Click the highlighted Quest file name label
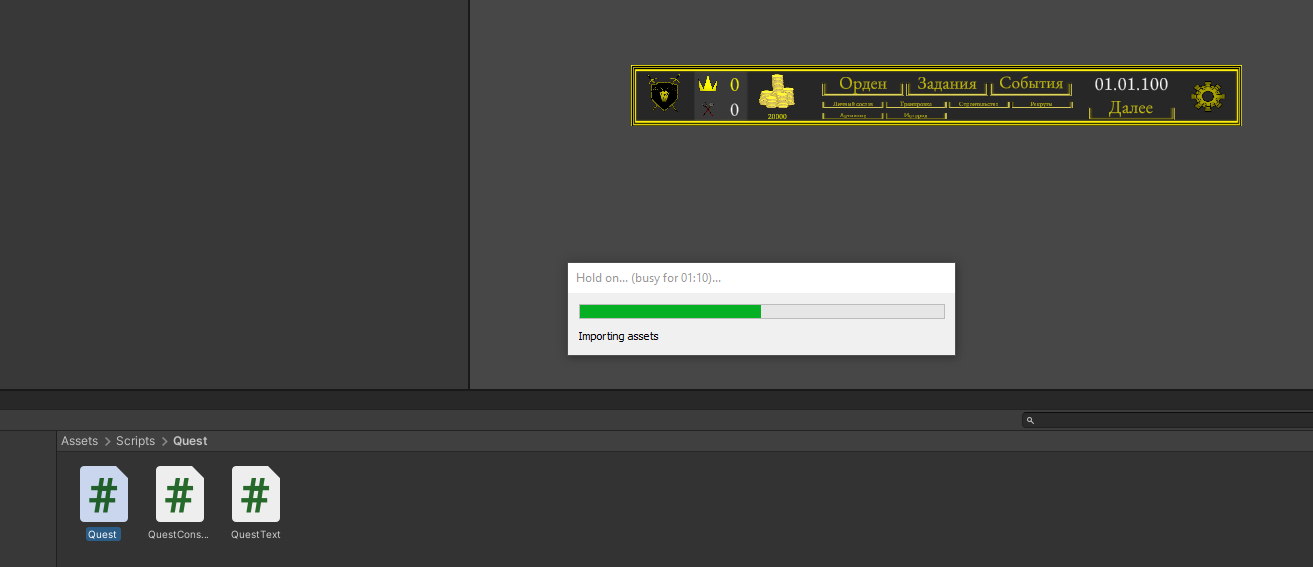Screen dimensions: 1313x567 click(102, 535)
